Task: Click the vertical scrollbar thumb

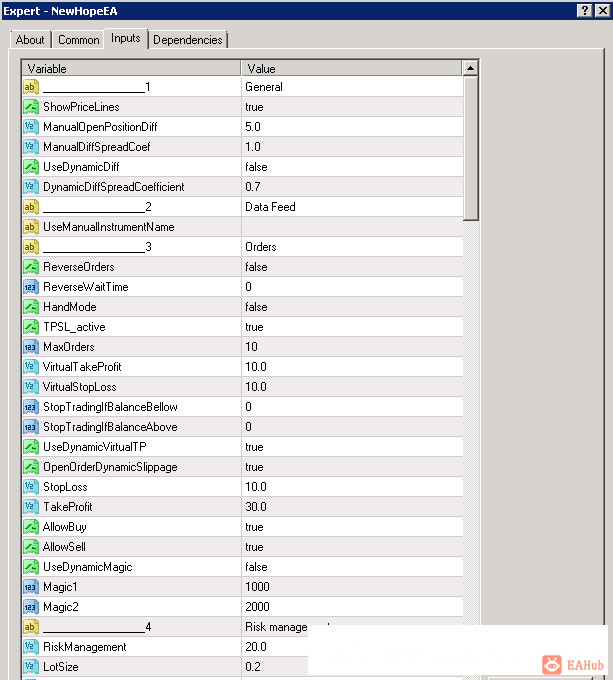Action: pos(470,148)
